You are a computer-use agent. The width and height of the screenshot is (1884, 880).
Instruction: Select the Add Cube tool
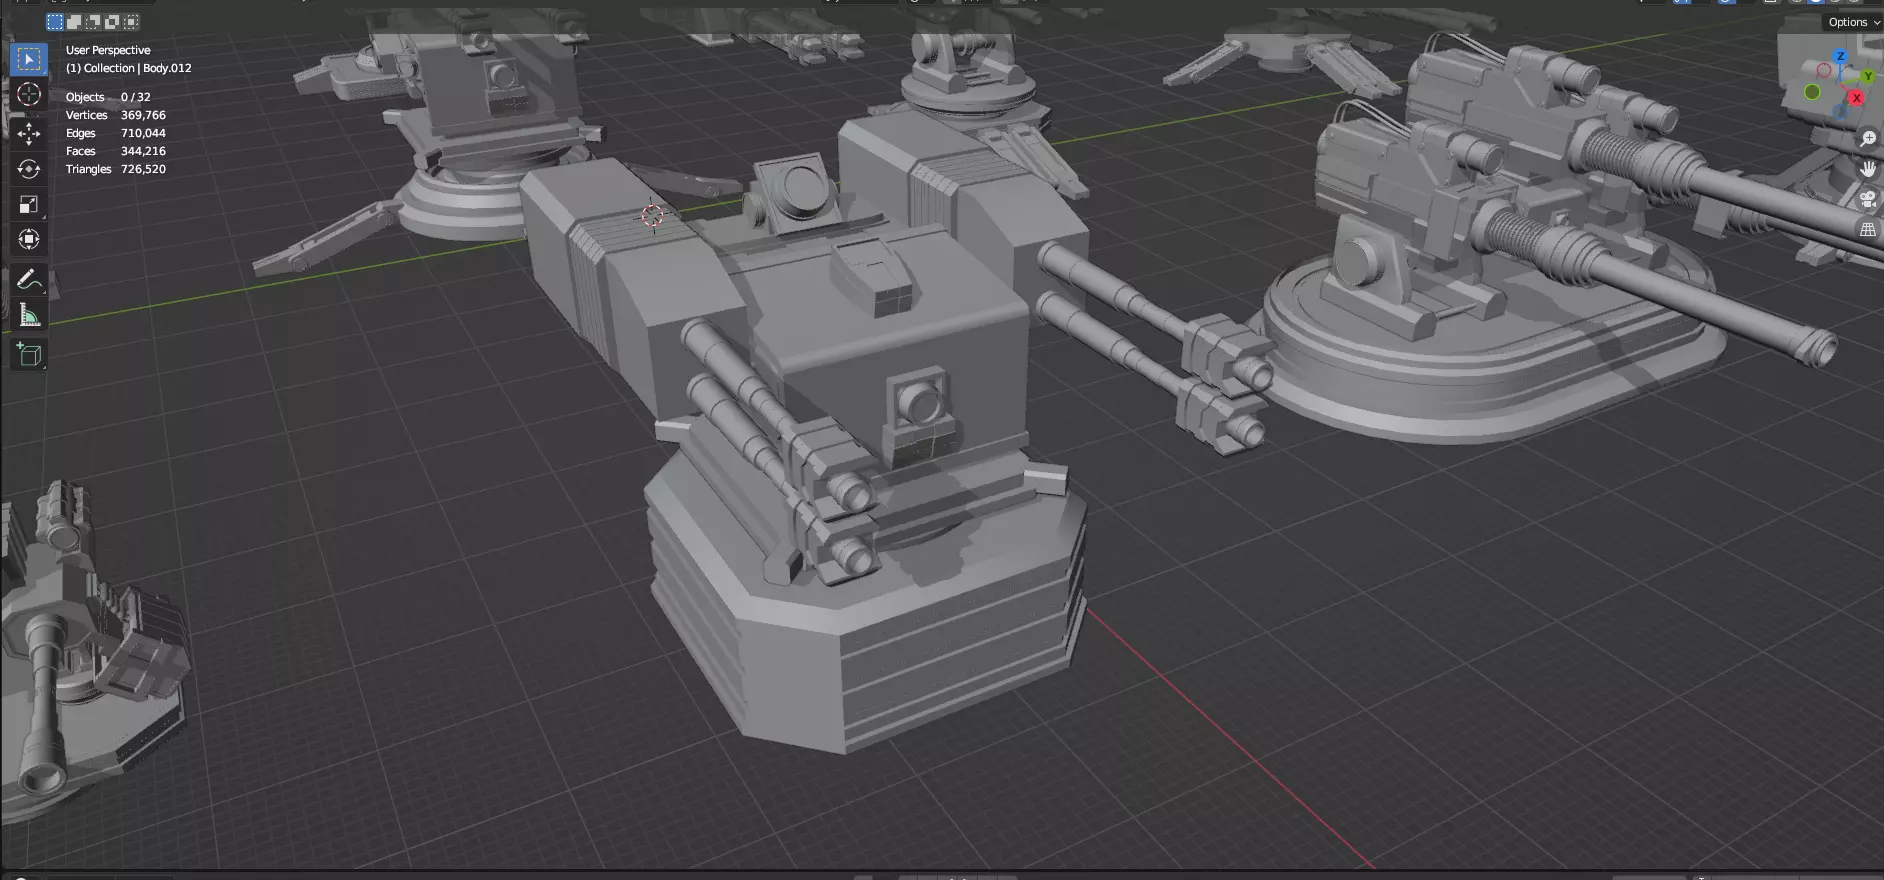pyautogui.click(x=29, y=354)
